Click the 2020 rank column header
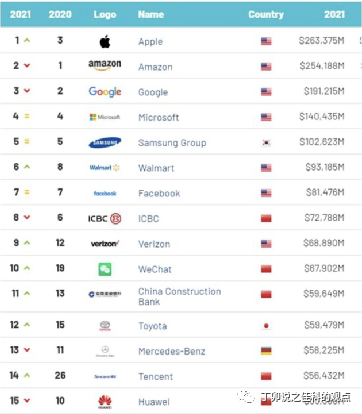 [60, 14]
